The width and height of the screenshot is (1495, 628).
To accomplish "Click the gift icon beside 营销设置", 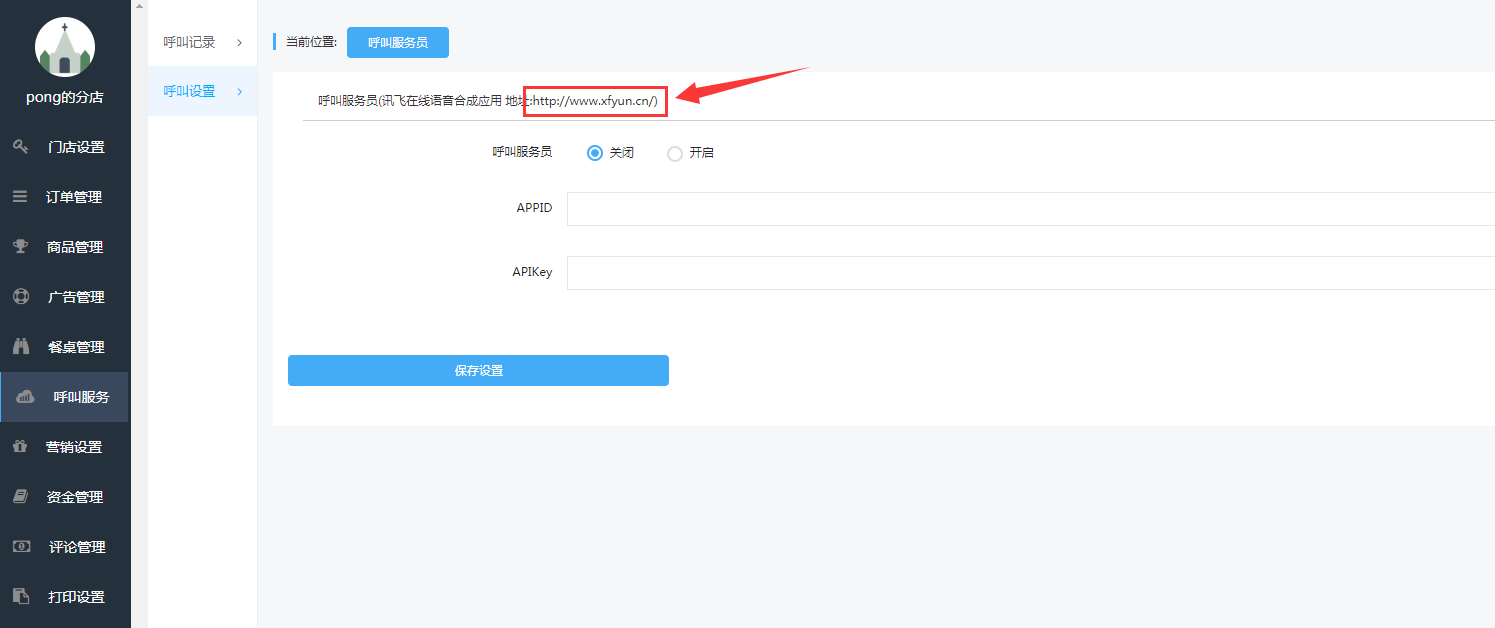I will pos(20,447).
